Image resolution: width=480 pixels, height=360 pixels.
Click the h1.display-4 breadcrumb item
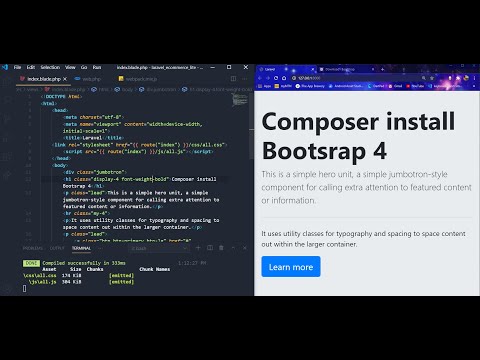[217, 89]
